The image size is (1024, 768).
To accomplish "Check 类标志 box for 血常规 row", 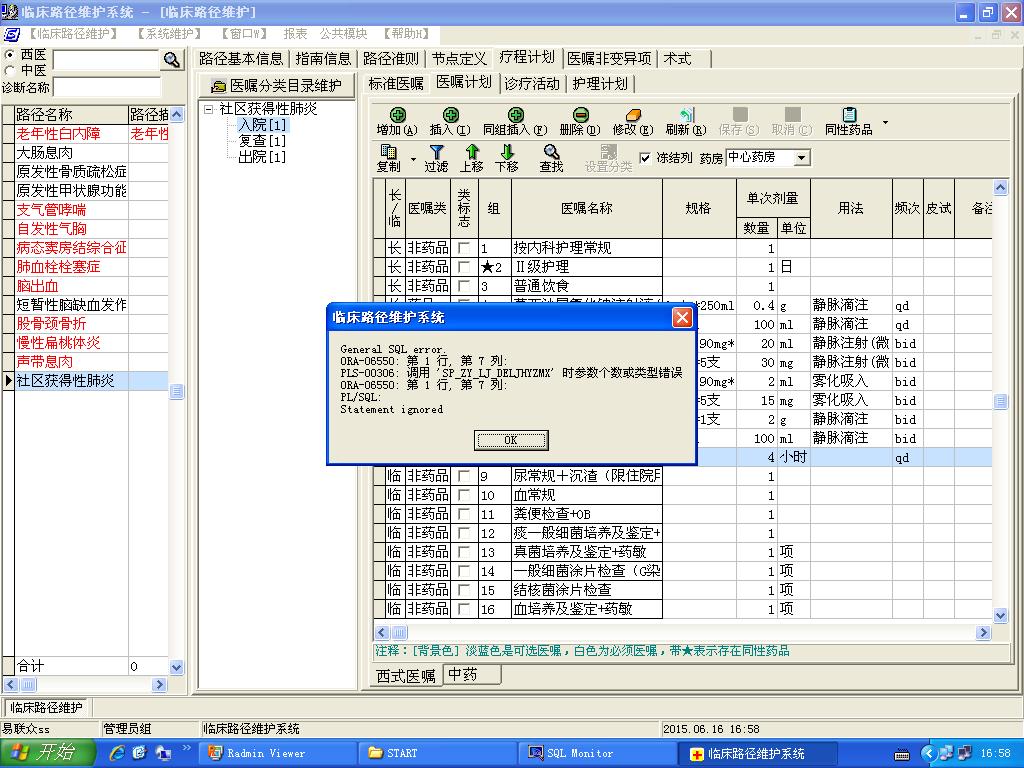I will (x=464, y=495).
